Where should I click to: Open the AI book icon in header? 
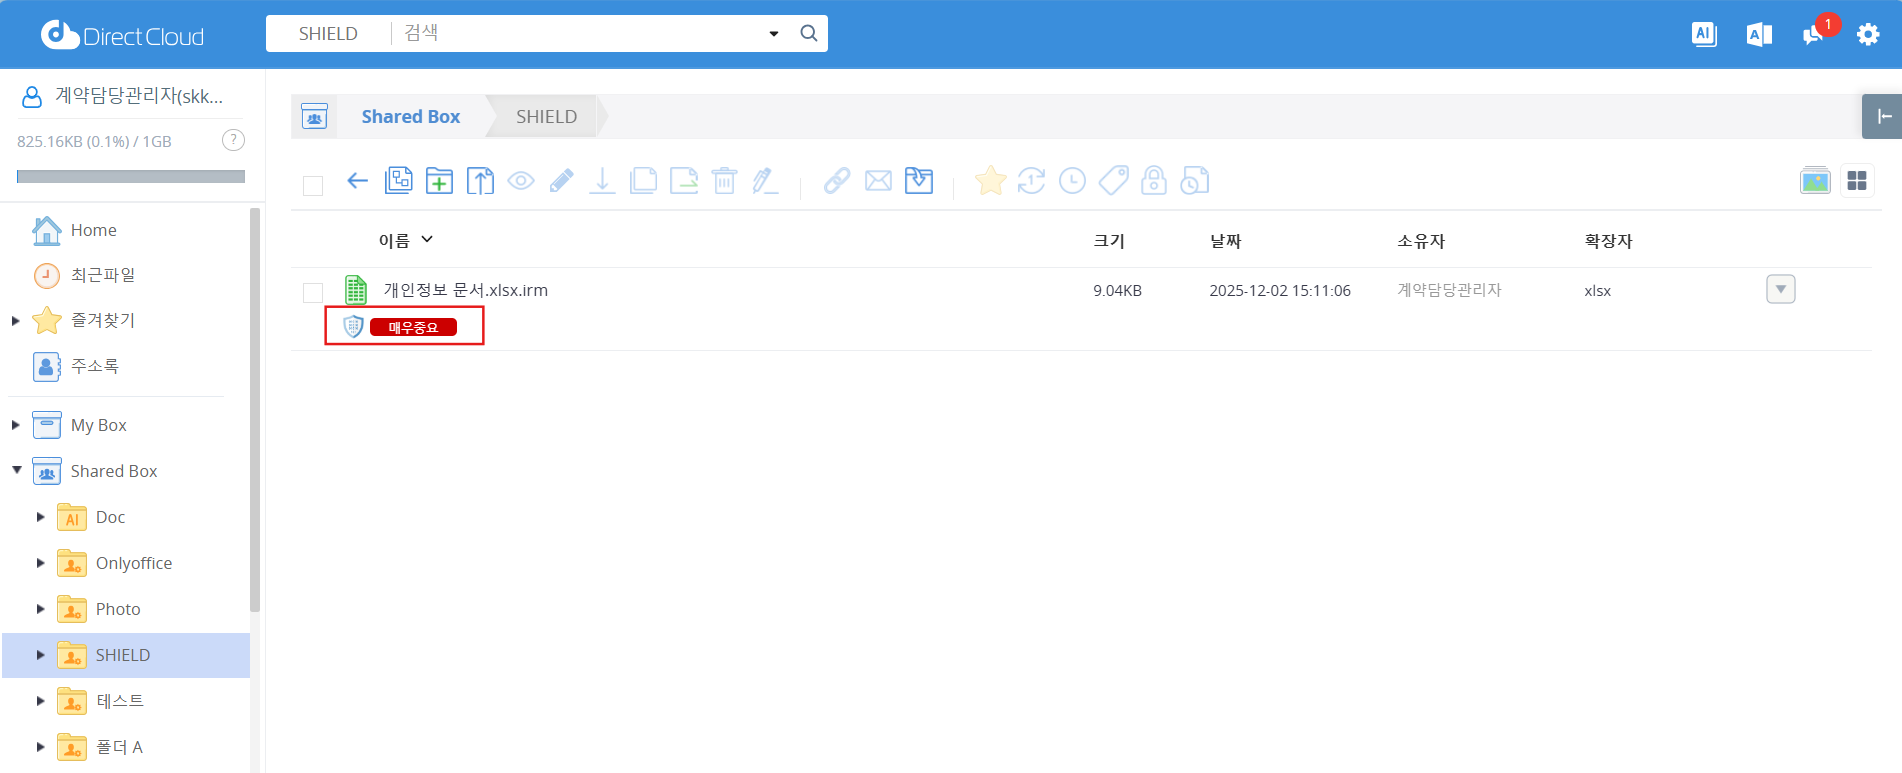coord(1759,35)
